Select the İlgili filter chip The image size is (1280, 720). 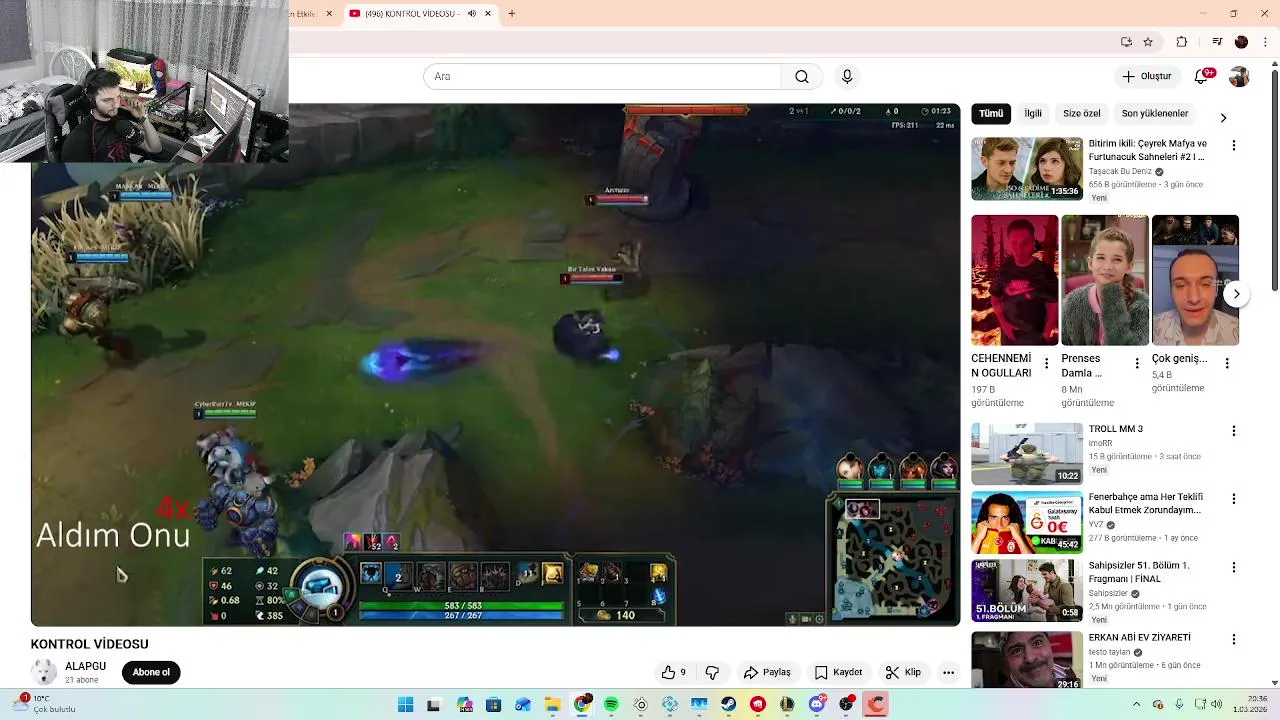[x=1033, y=114]
